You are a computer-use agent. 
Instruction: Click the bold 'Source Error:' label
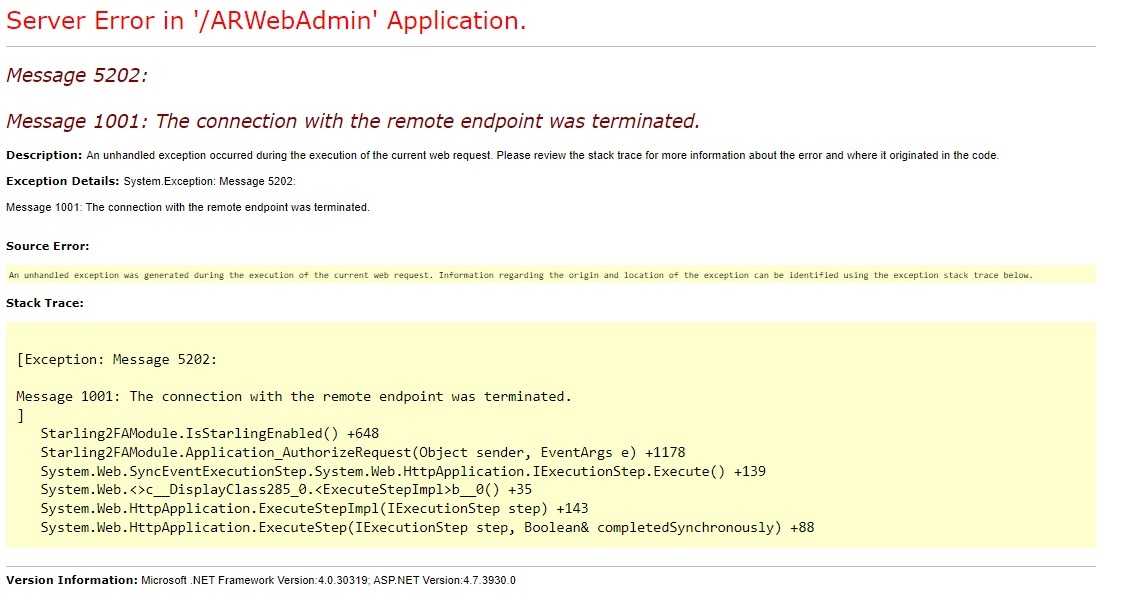tap(46, 245)
